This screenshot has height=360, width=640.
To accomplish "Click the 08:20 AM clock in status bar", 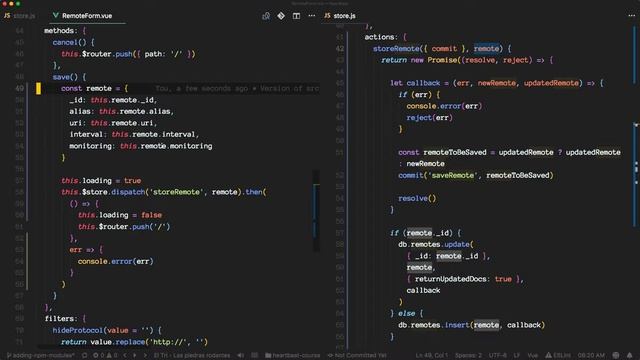I will (591, 356).
